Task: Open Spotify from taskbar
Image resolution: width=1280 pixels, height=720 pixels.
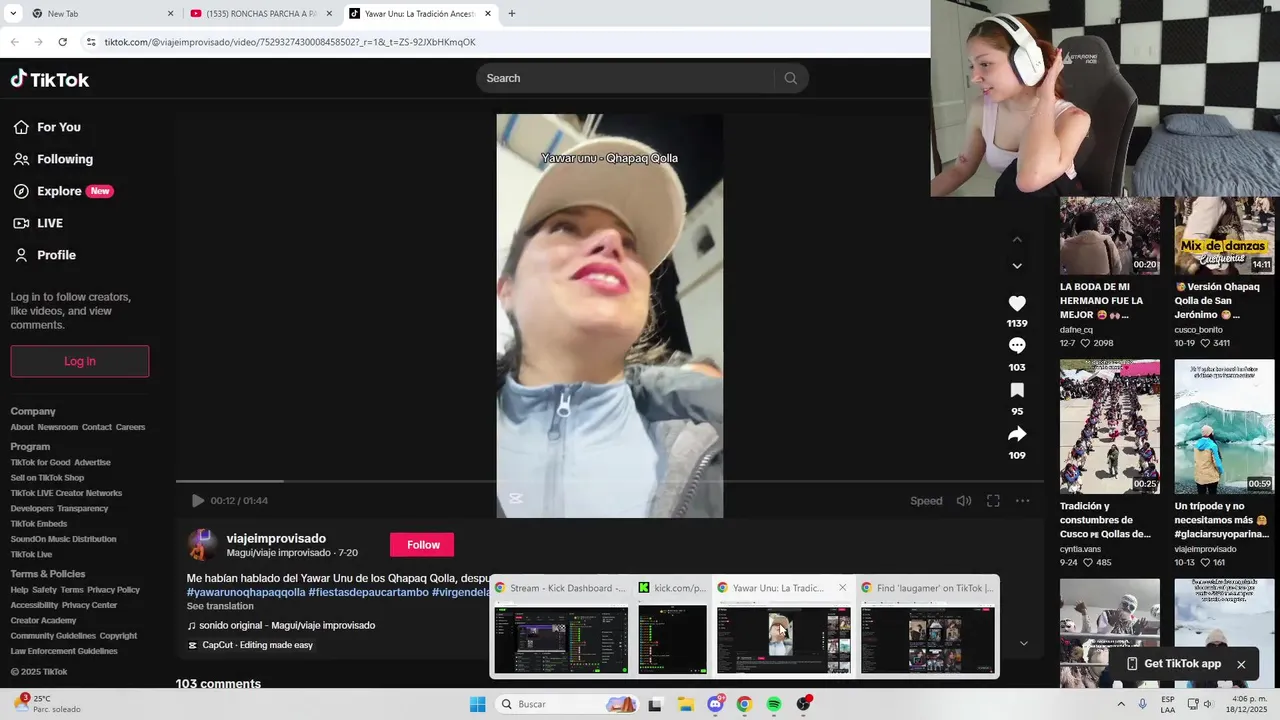Action: click(x=774, y=704)
